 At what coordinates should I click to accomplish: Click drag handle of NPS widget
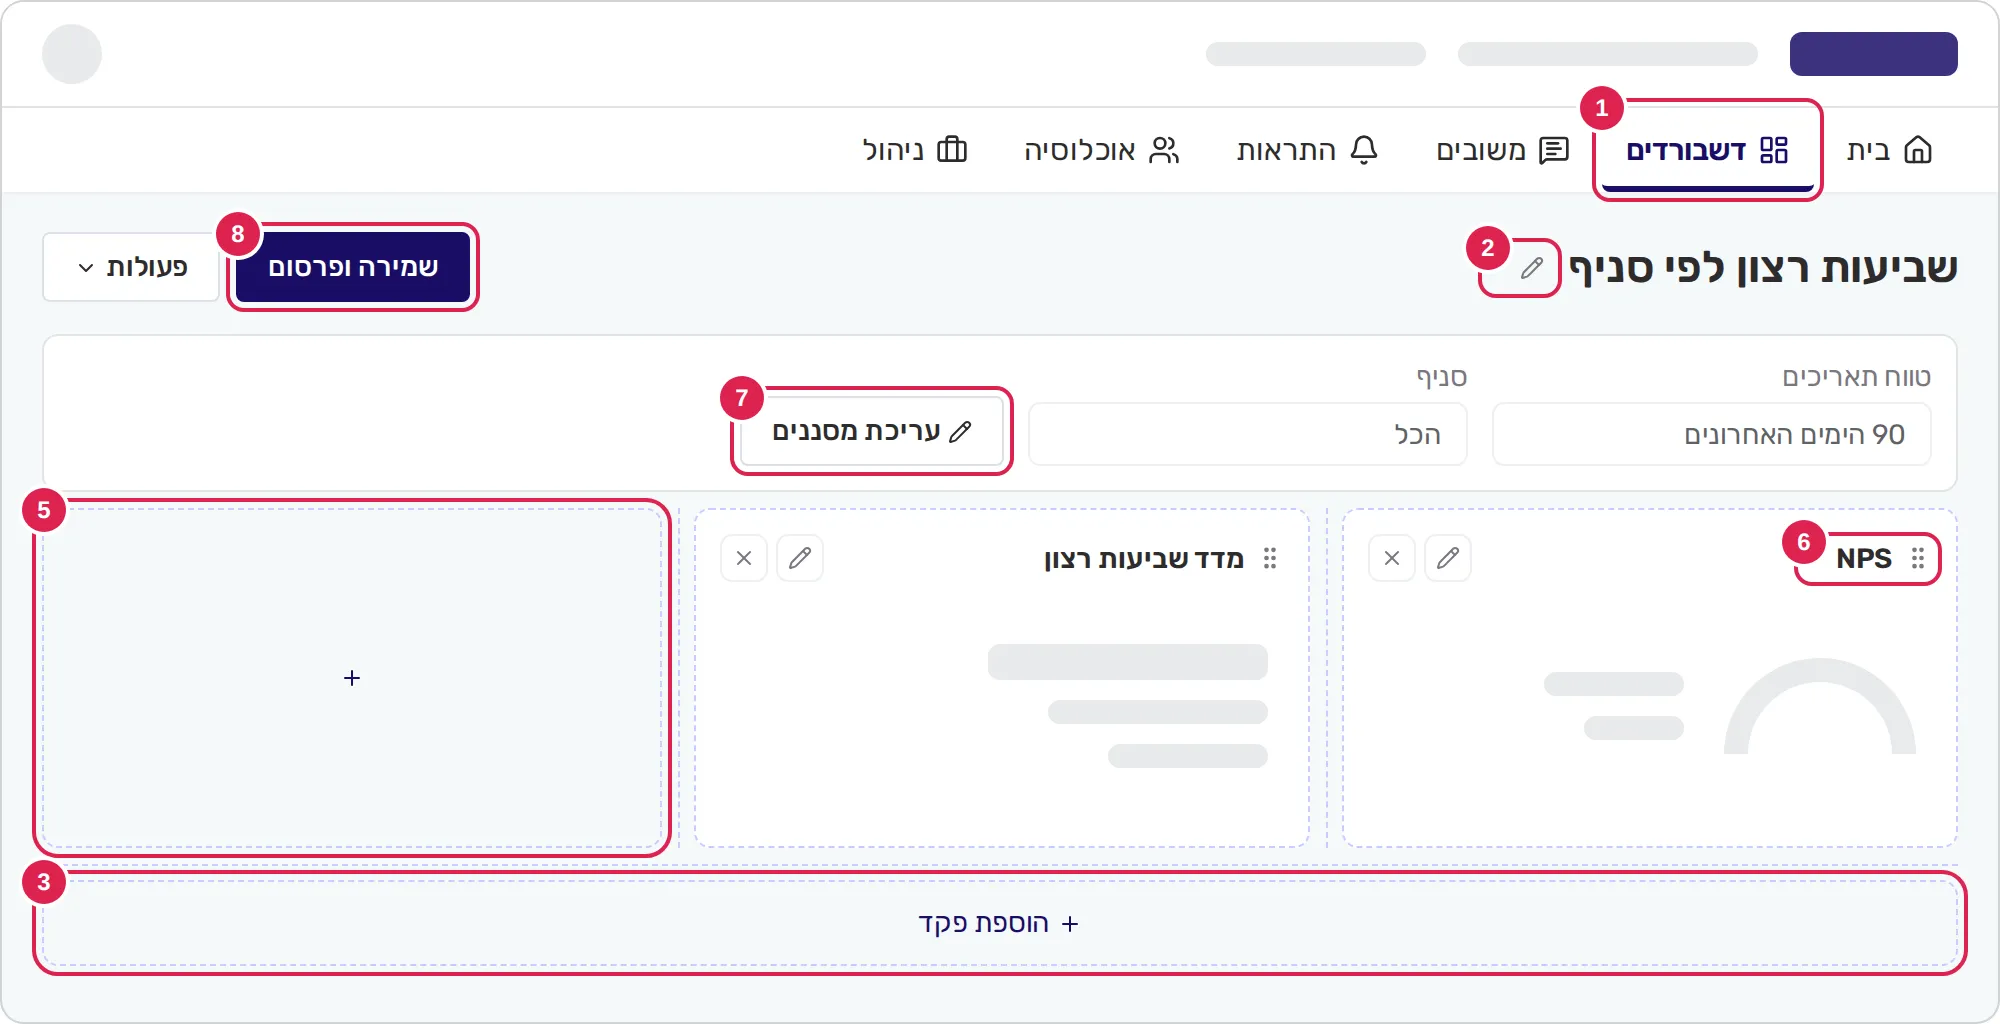(x=1918, y=558)
